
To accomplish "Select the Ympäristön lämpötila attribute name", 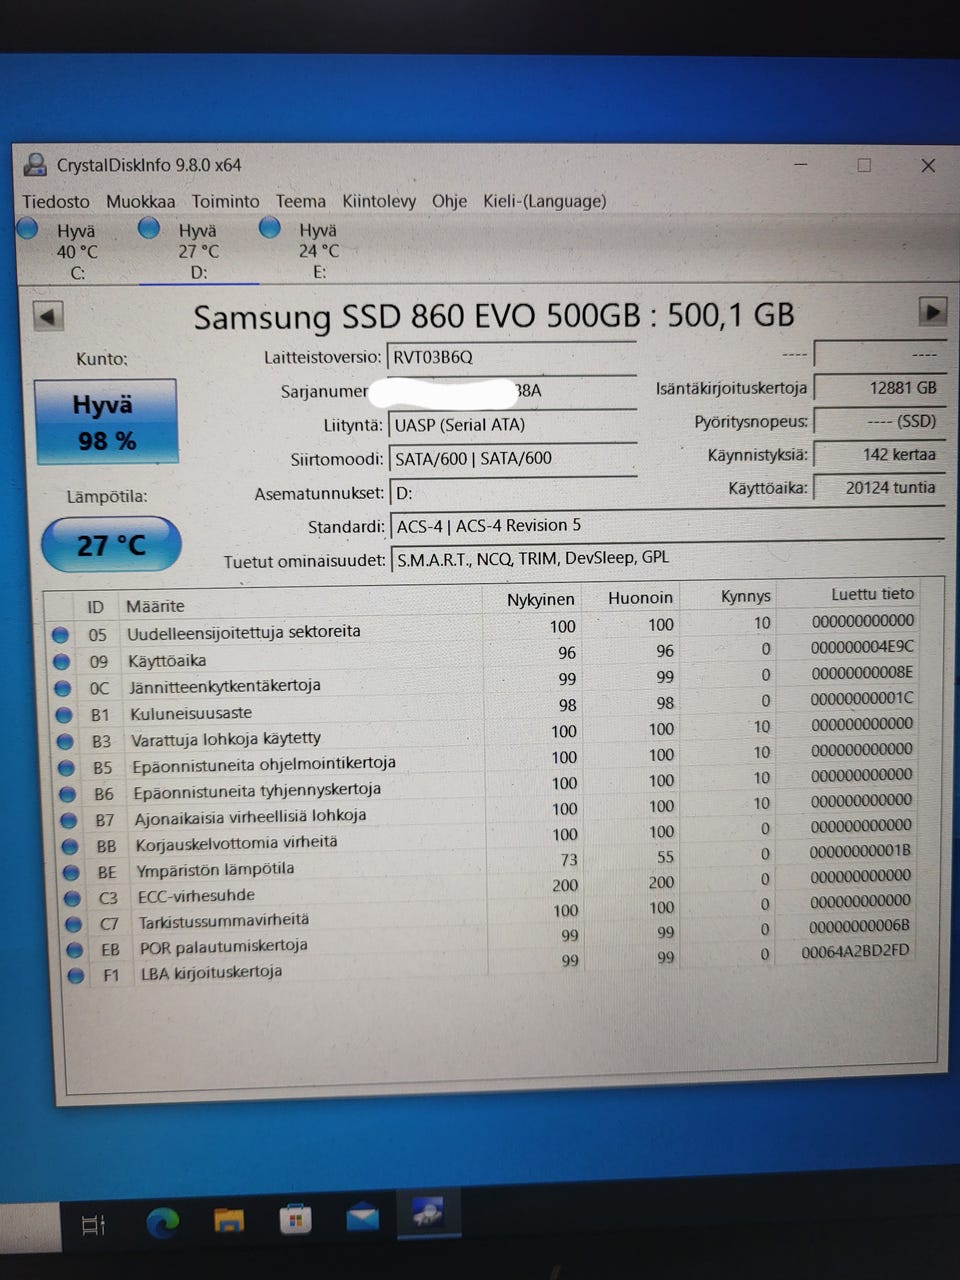I will tap(215, 869).
